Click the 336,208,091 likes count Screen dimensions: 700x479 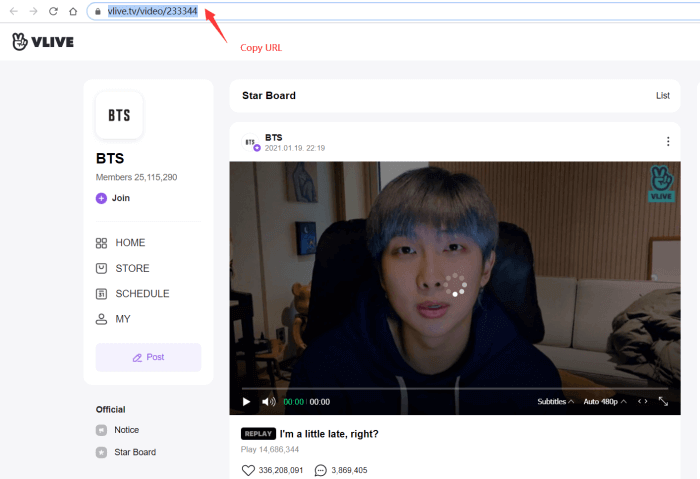[x=281, y=471]
